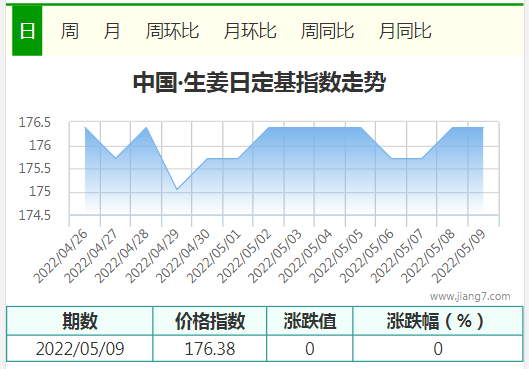
Task: Click y-axis label 174.5
Action: [34, 215]
